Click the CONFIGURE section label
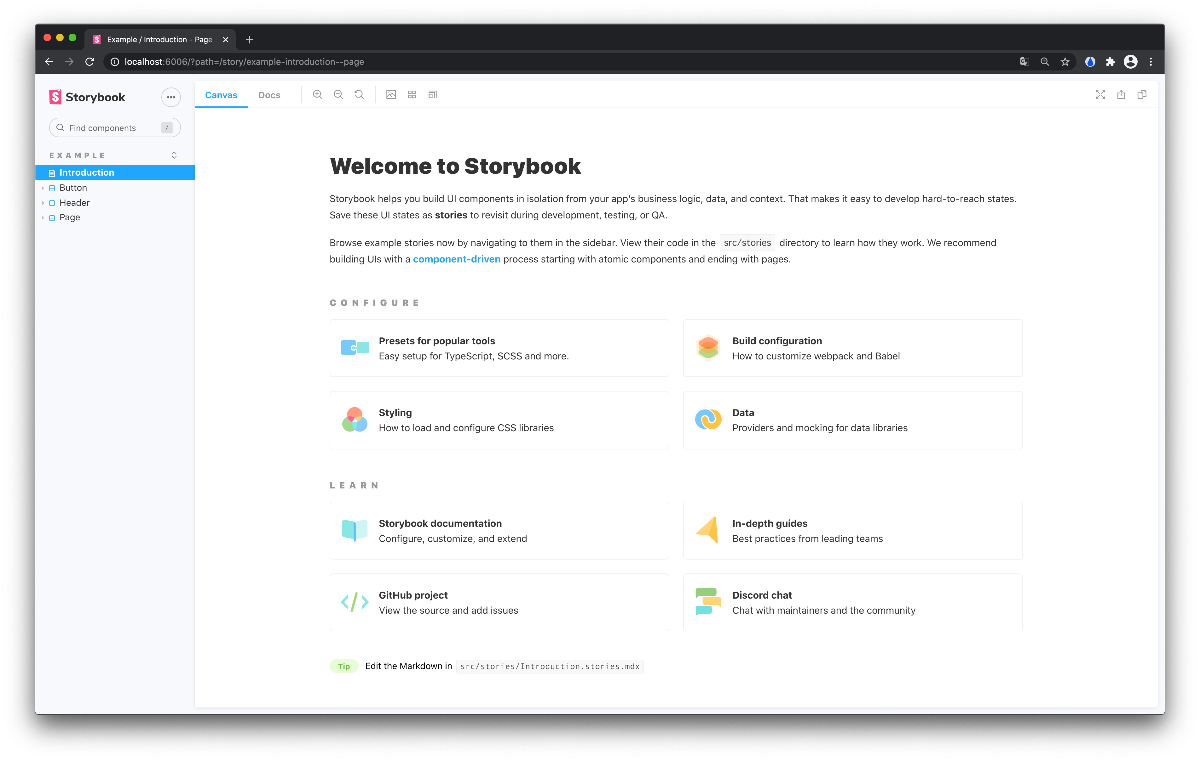Viewport: 1200px width, 761px height. tap(375, 303)
